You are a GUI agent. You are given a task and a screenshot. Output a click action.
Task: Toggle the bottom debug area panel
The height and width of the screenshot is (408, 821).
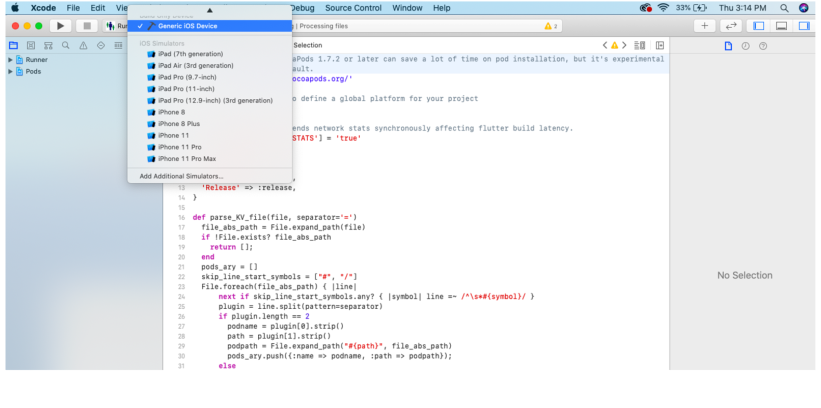pos(782,25)
